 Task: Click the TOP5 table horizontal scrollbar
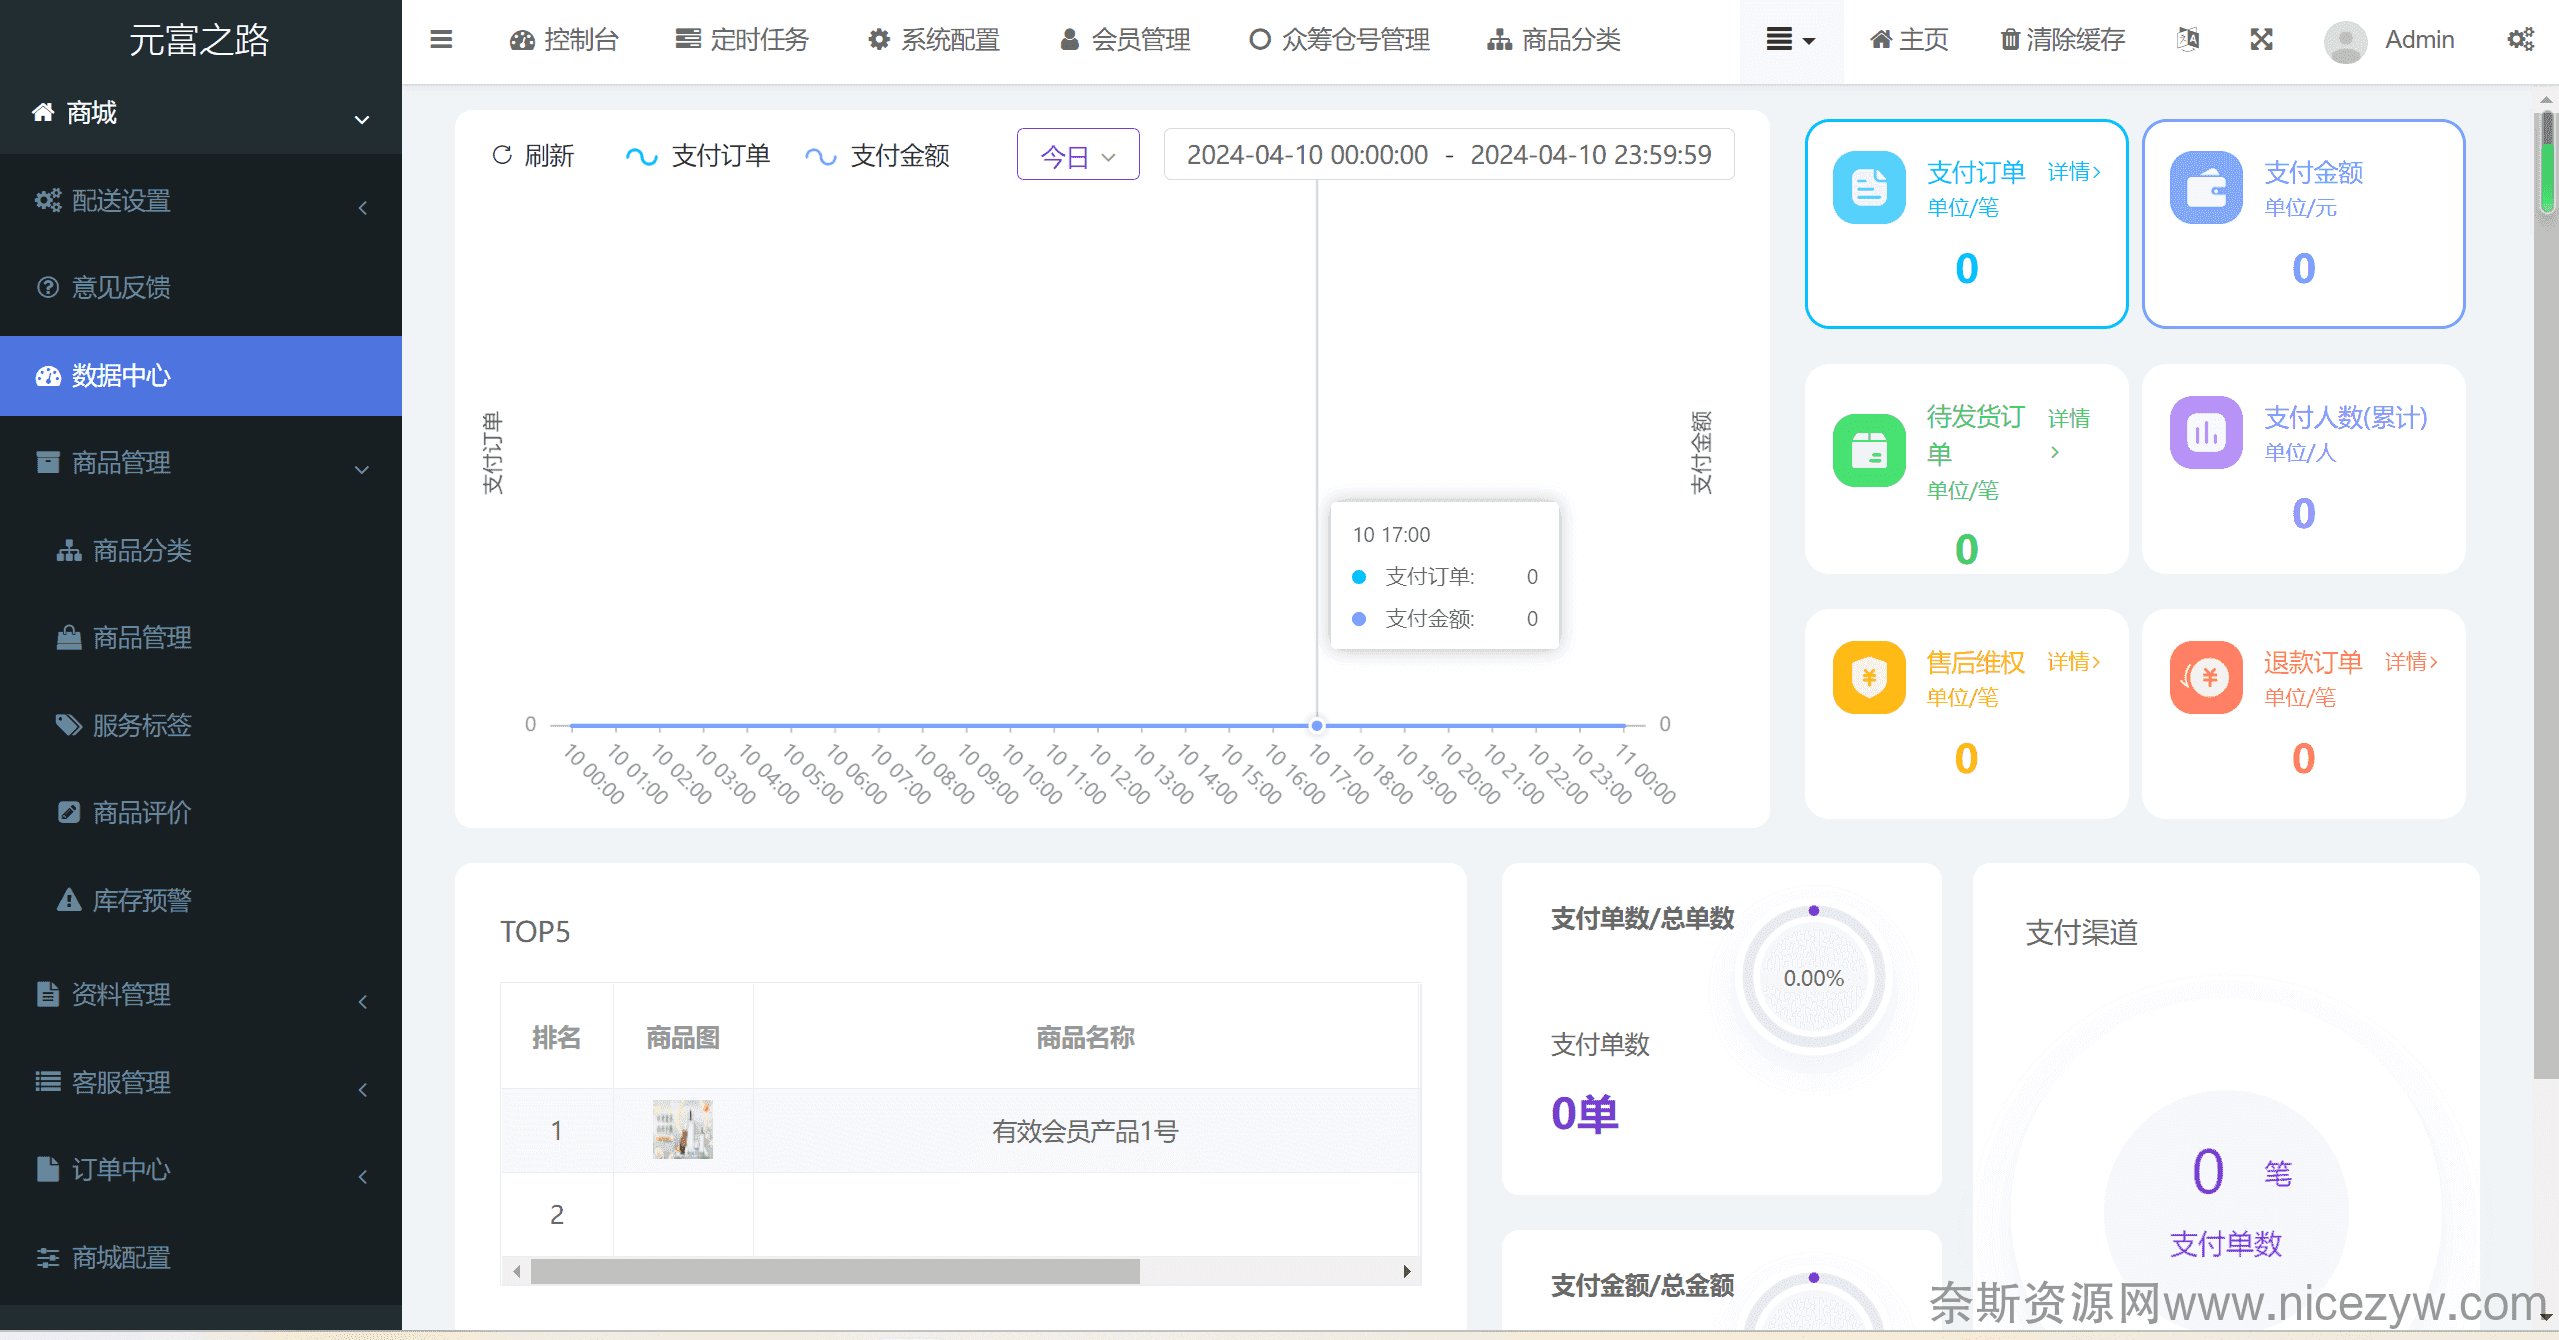[834, 1271]
